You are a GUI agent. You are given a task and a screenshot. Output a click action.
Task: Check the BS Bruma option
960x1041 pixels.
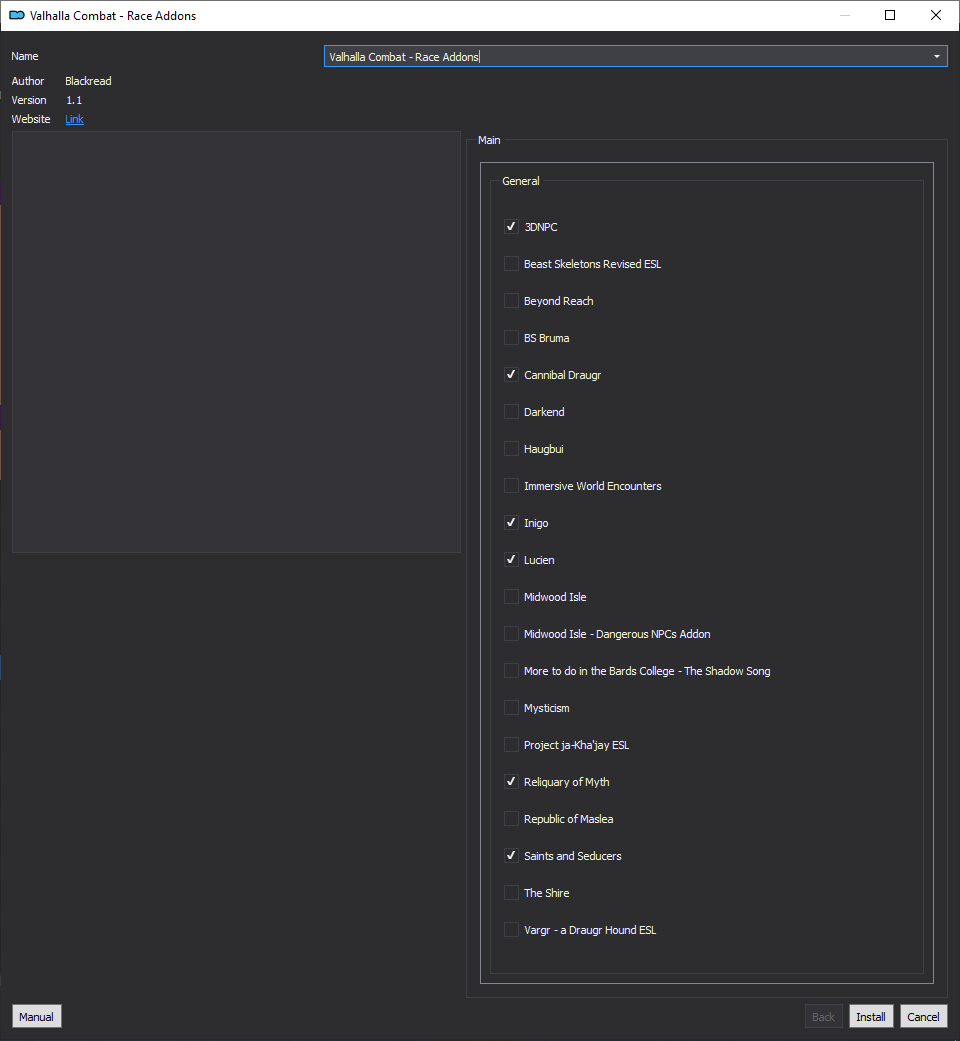click(511, 338)
